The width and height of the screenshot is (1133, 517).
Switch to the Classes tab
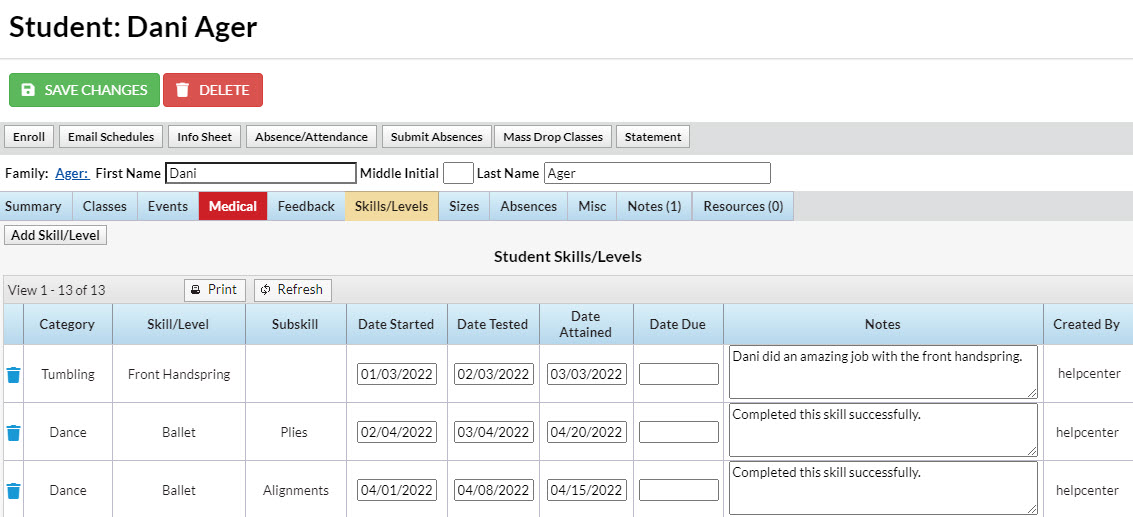[x=105, y=206]
